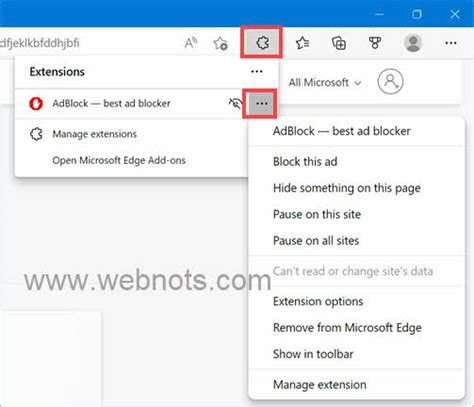Viewport: 474px width, 407px height.
Task: Open AdBlock more actions button
Action: point(262,104)
